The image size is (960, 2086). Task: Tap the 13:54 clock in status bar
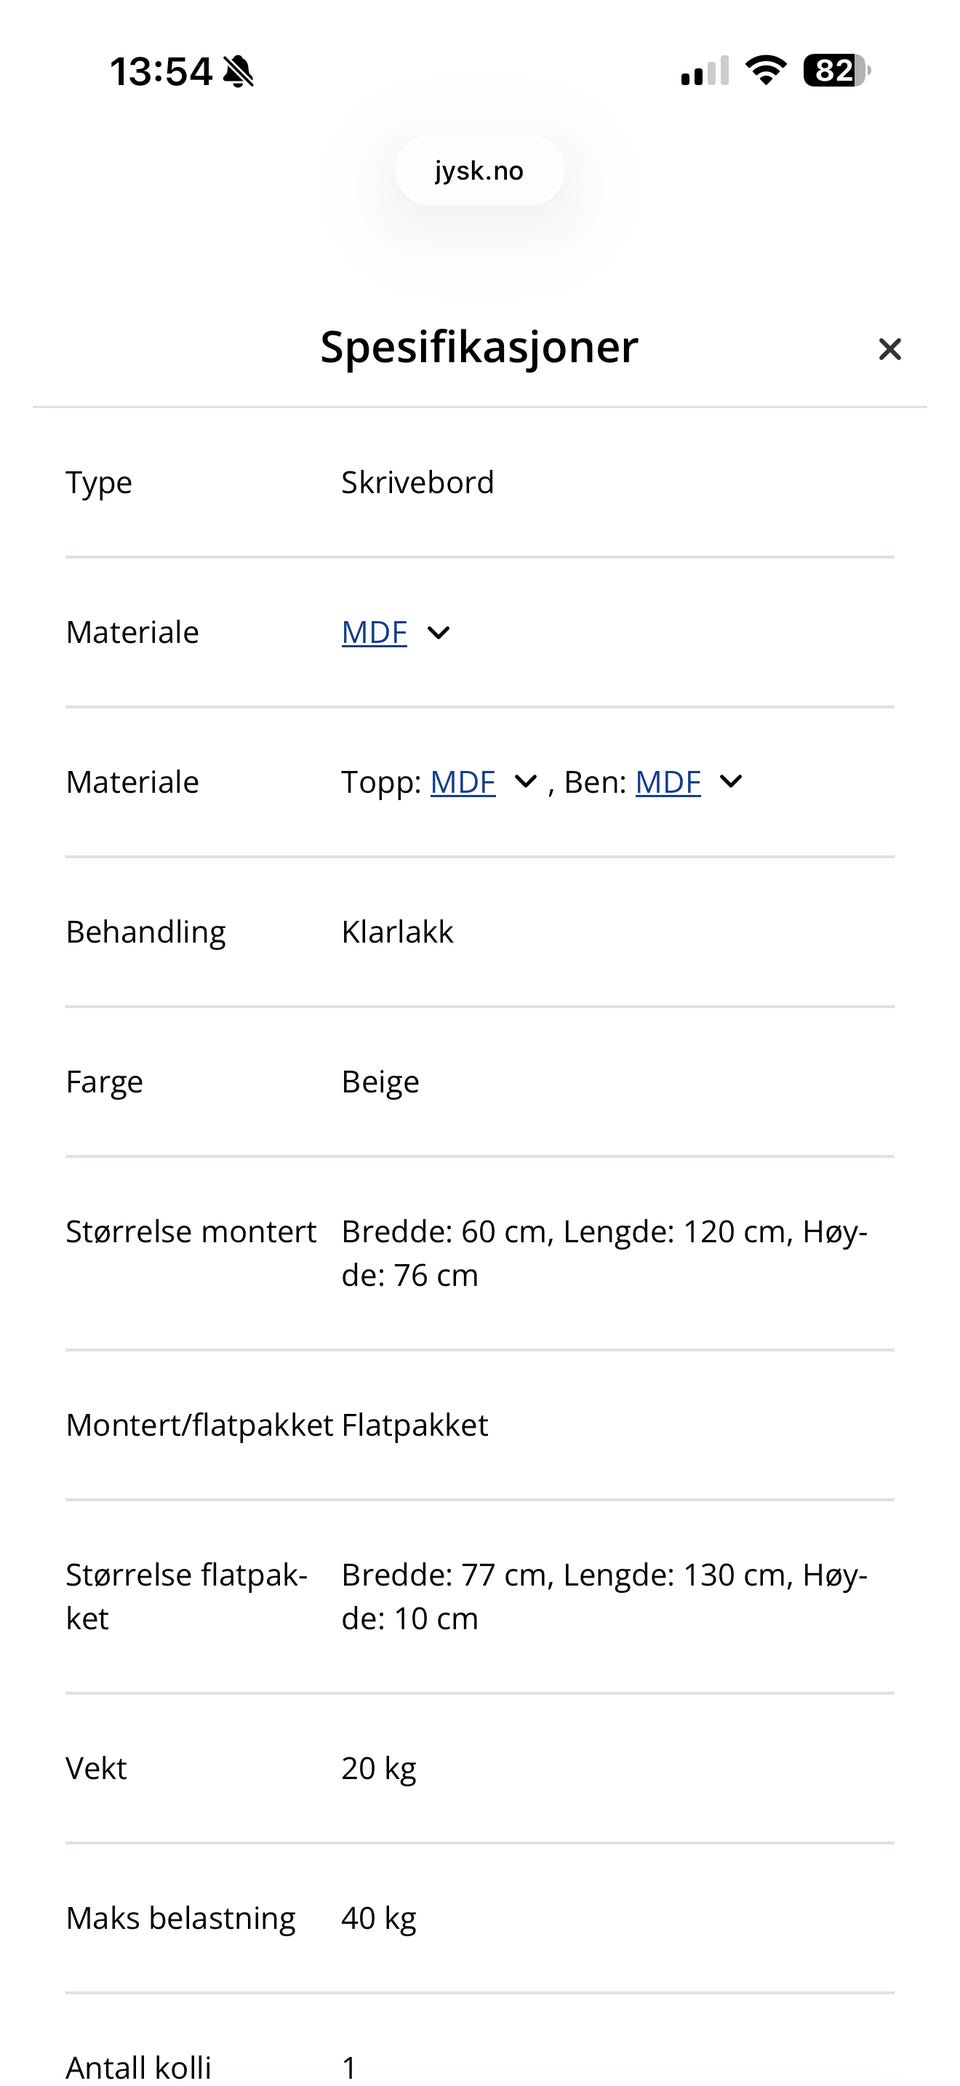coord(161,72)
